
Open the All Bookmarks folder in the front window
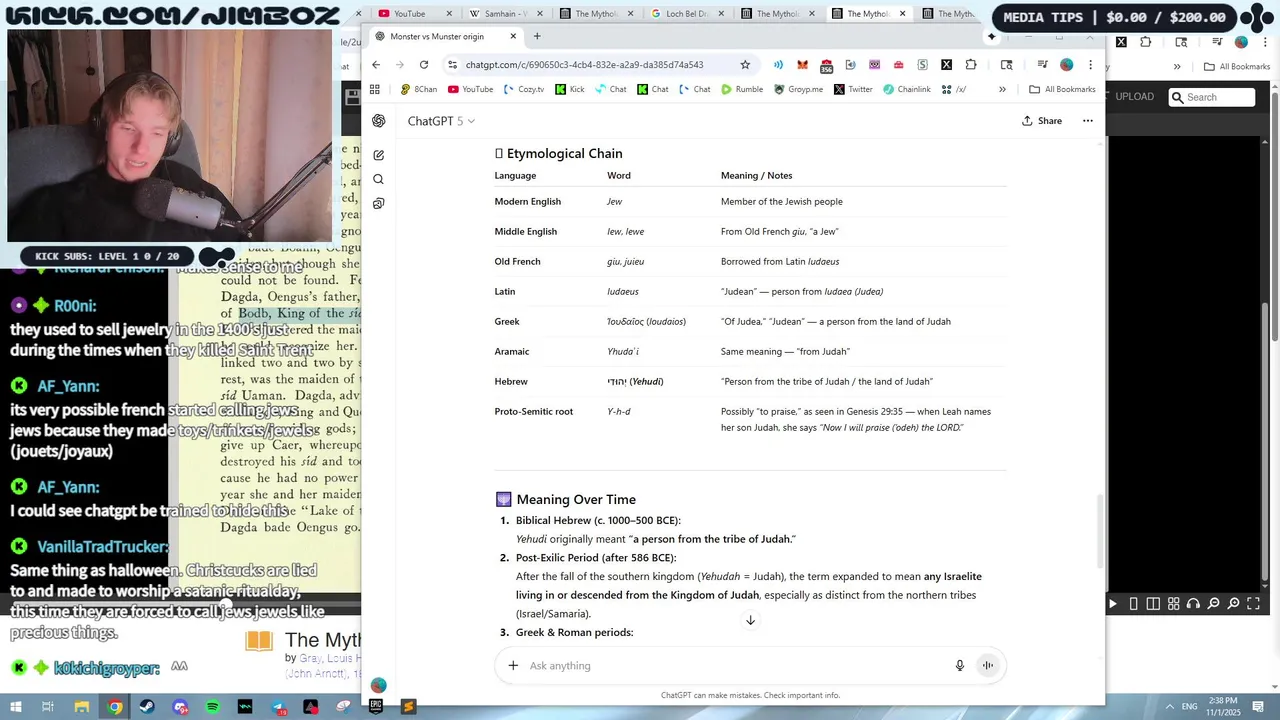tap(1063, 89)
